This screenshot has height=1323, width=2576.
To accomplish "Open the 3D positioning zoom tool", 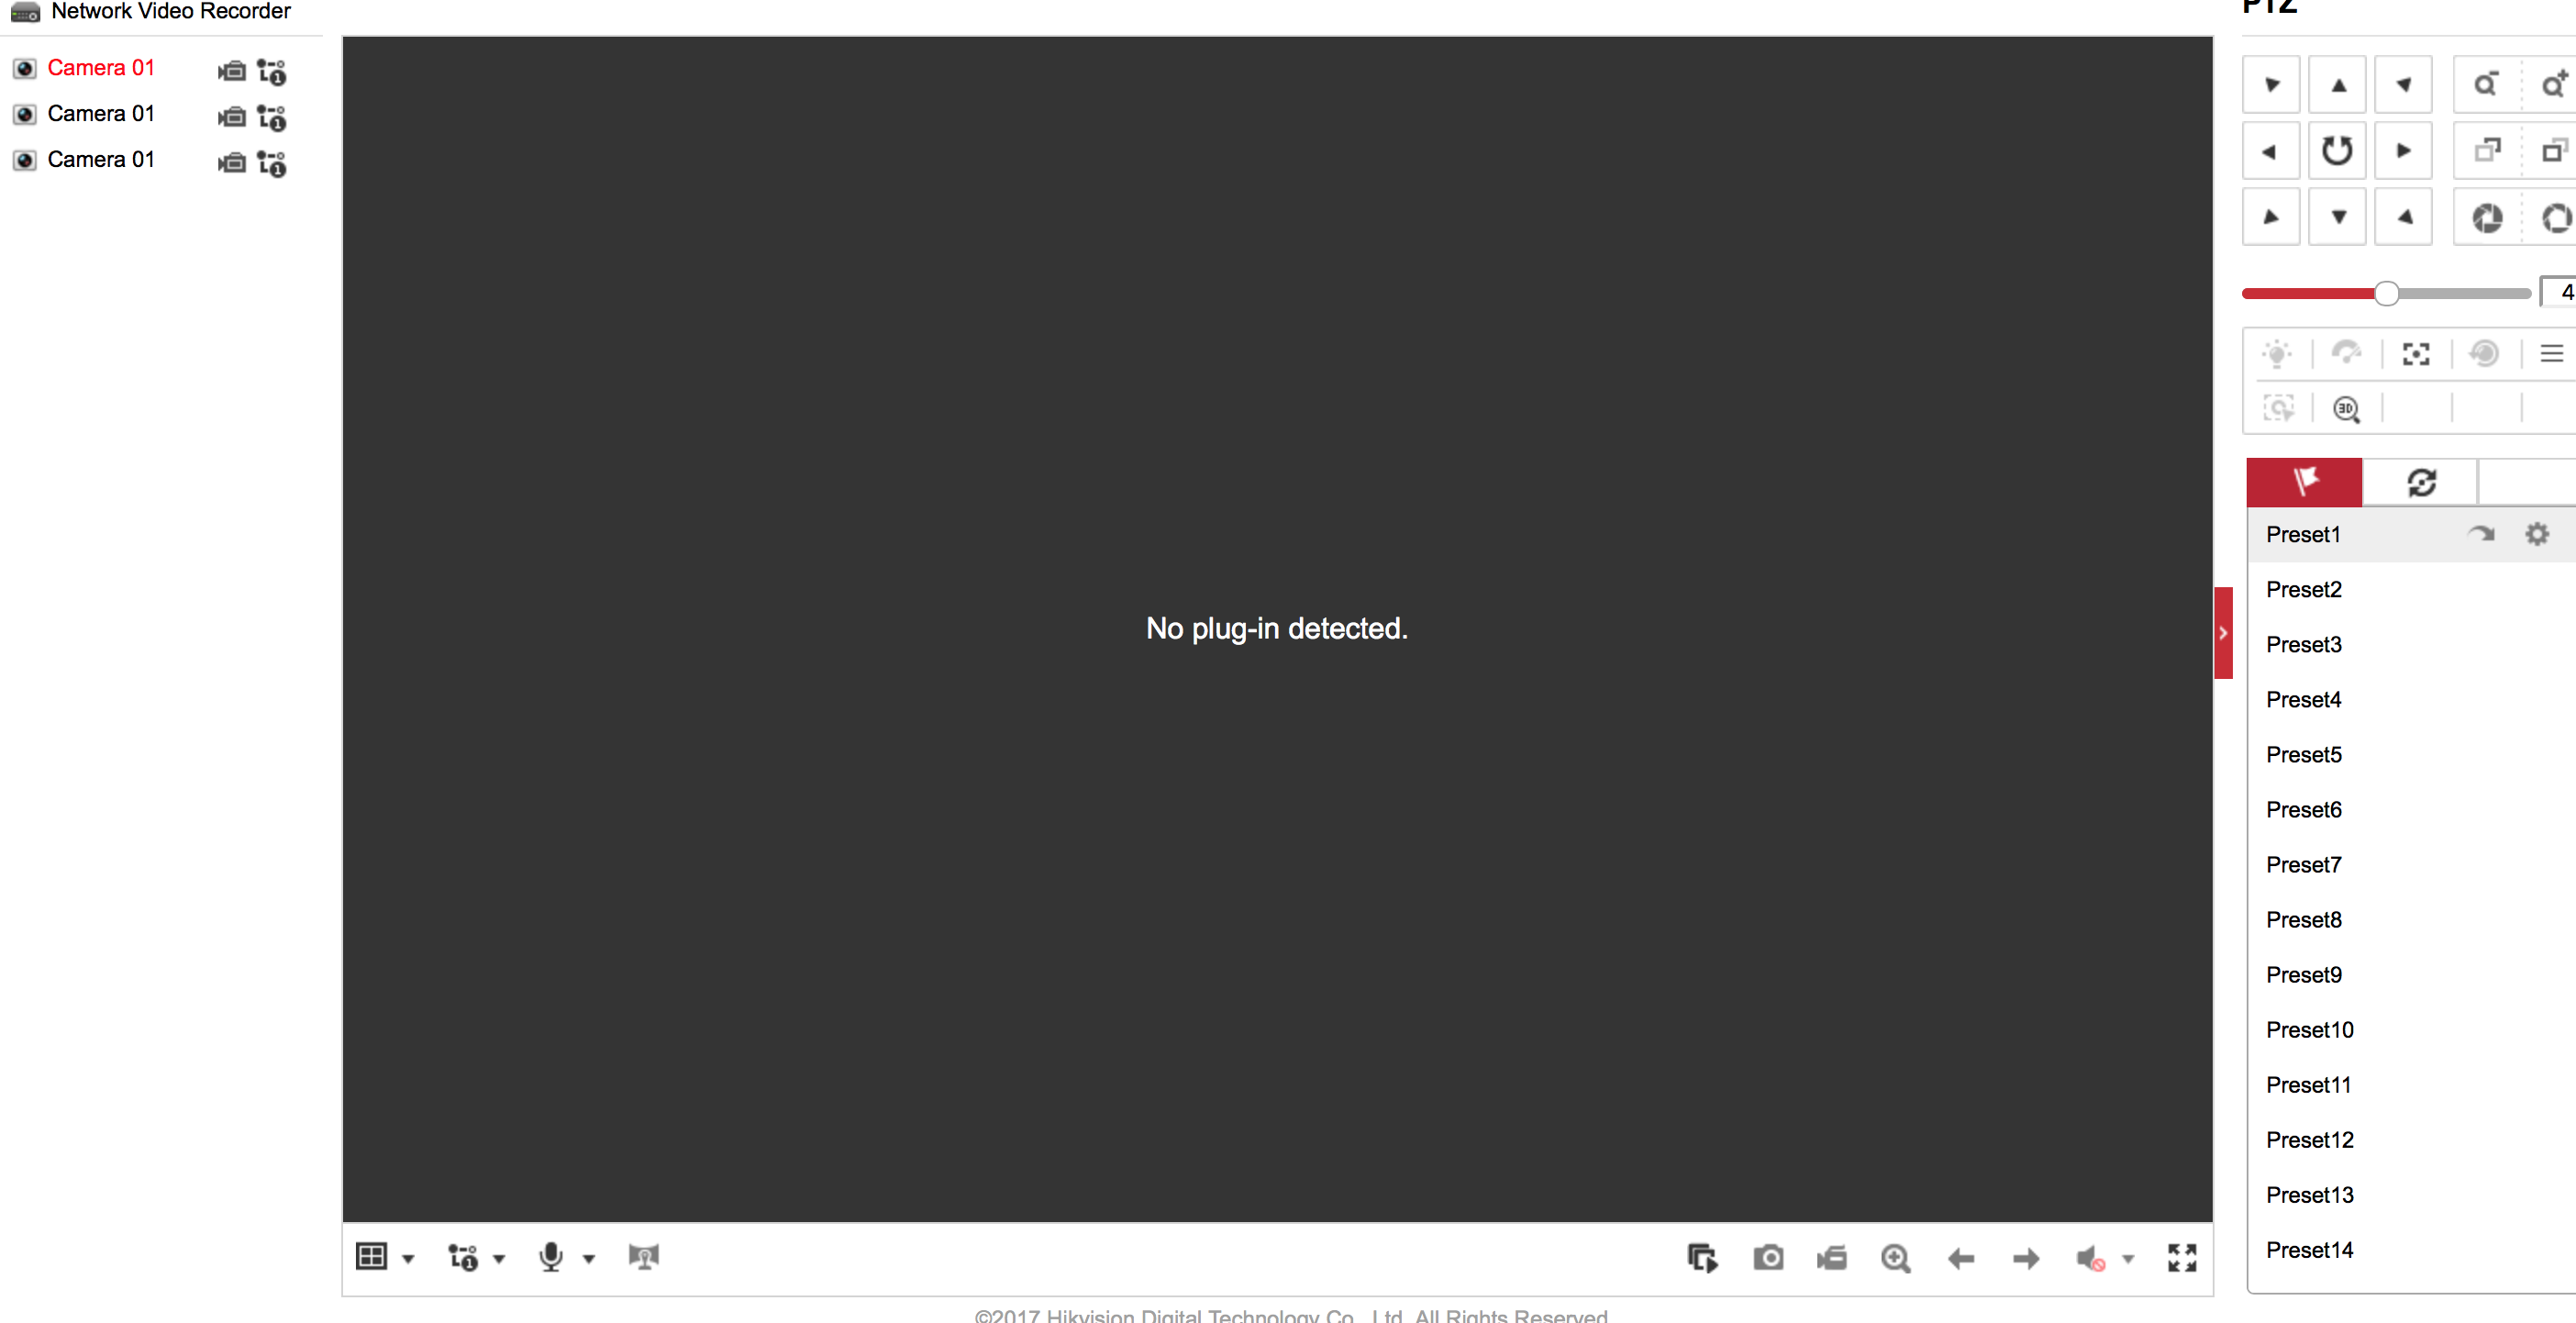I will pyautogui.click(x=2346, y=409).
